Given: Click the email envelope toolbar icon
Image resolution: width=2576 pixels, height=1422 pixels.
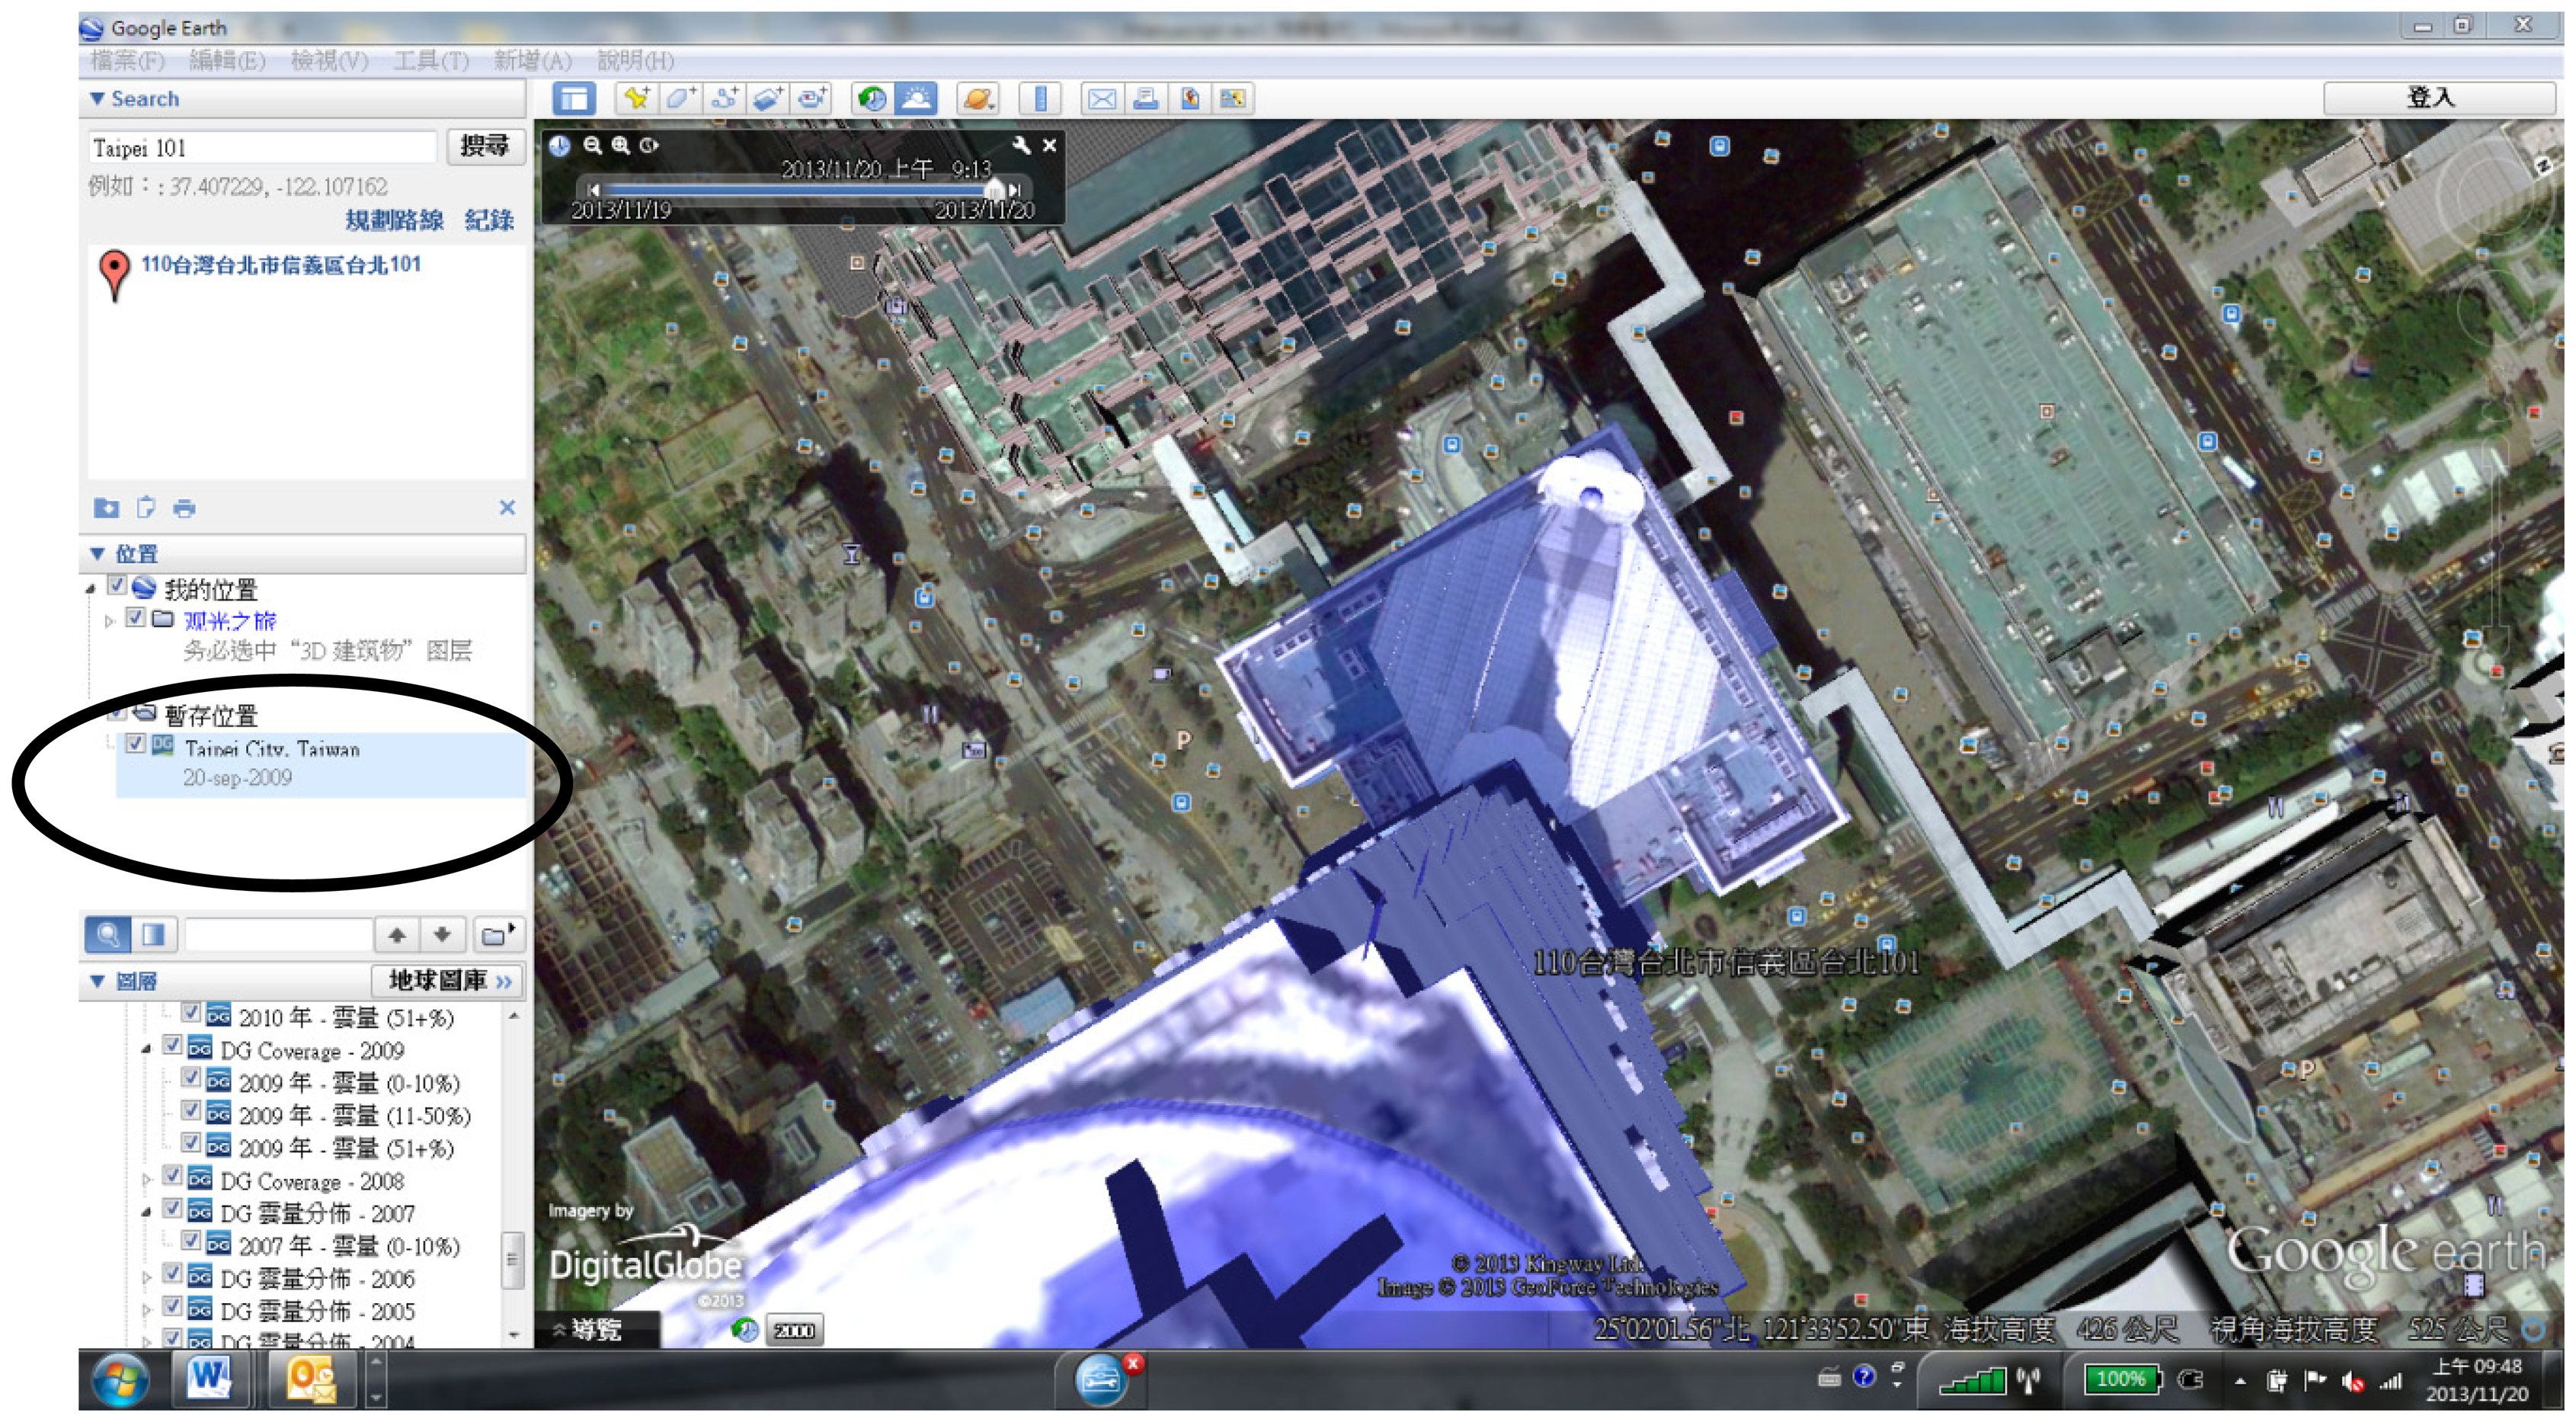Looking at the screenshot, I should tap(1102, 98).
